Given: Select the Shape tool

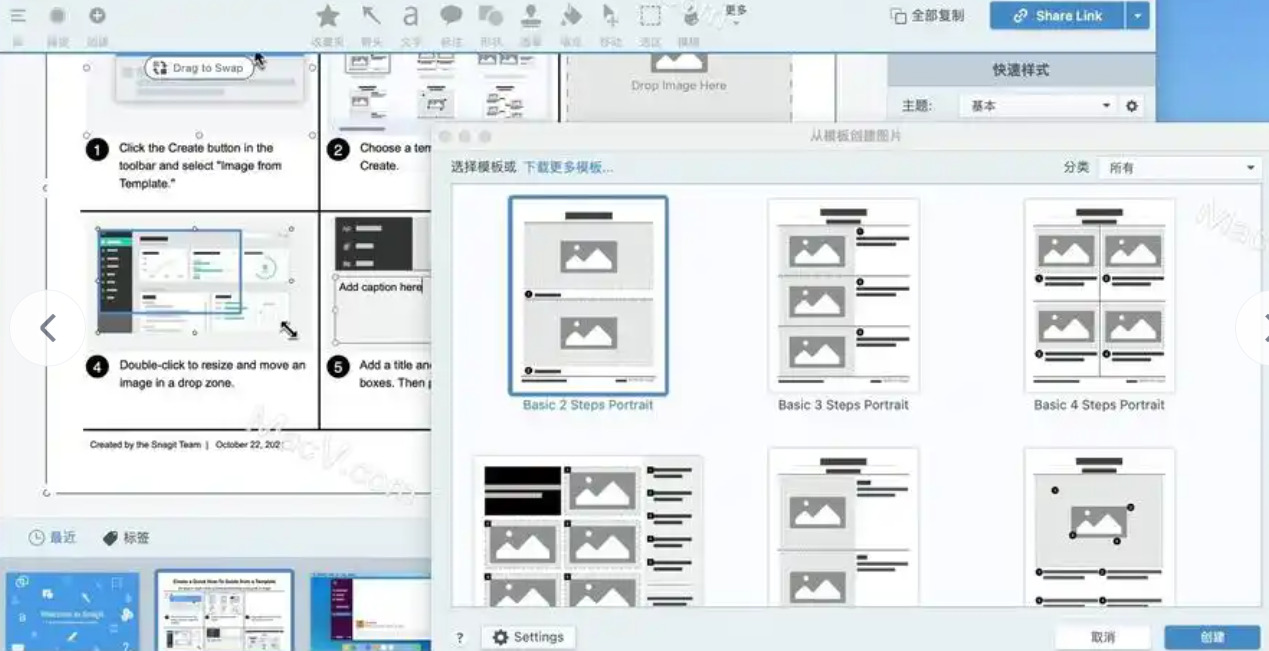Looking at the screenshot, I should (491, 16).
